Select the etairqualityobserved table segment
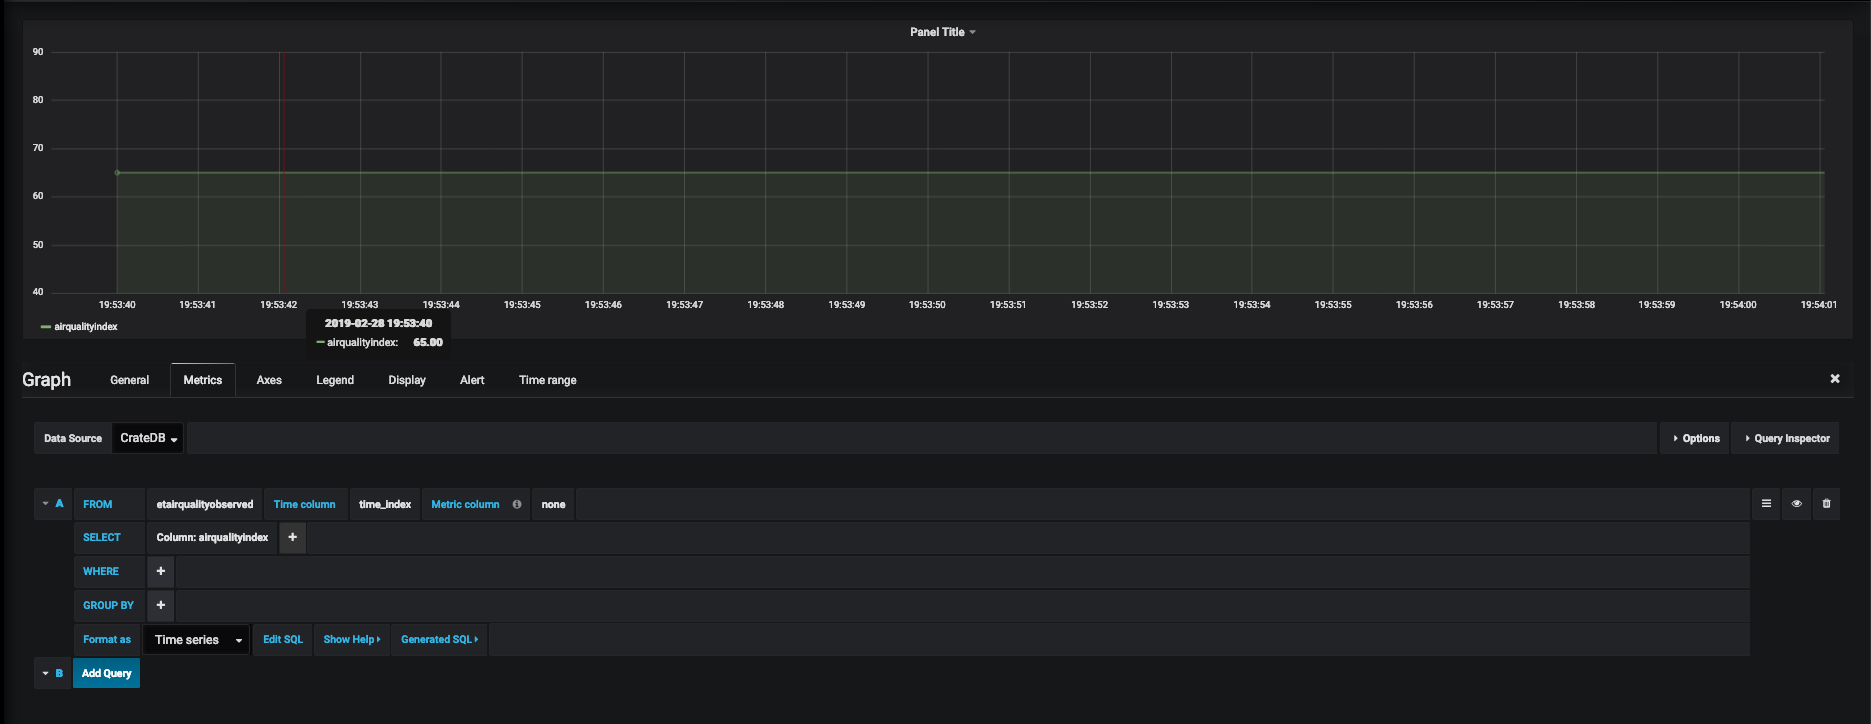The height and width of the screenshot is (724, 1871). [x=205, y=504]
